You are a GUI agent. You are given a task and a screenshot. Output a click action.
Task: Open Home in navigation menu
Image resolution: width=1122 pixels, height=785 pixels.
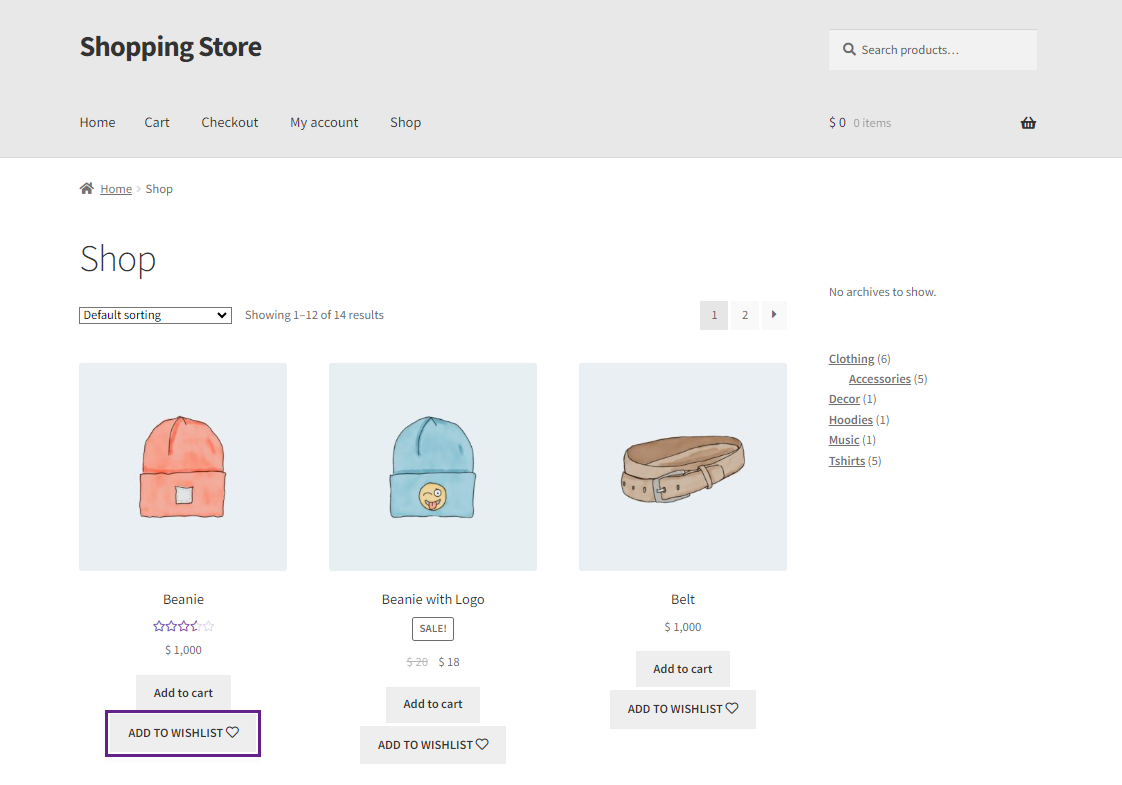point(97,122)
